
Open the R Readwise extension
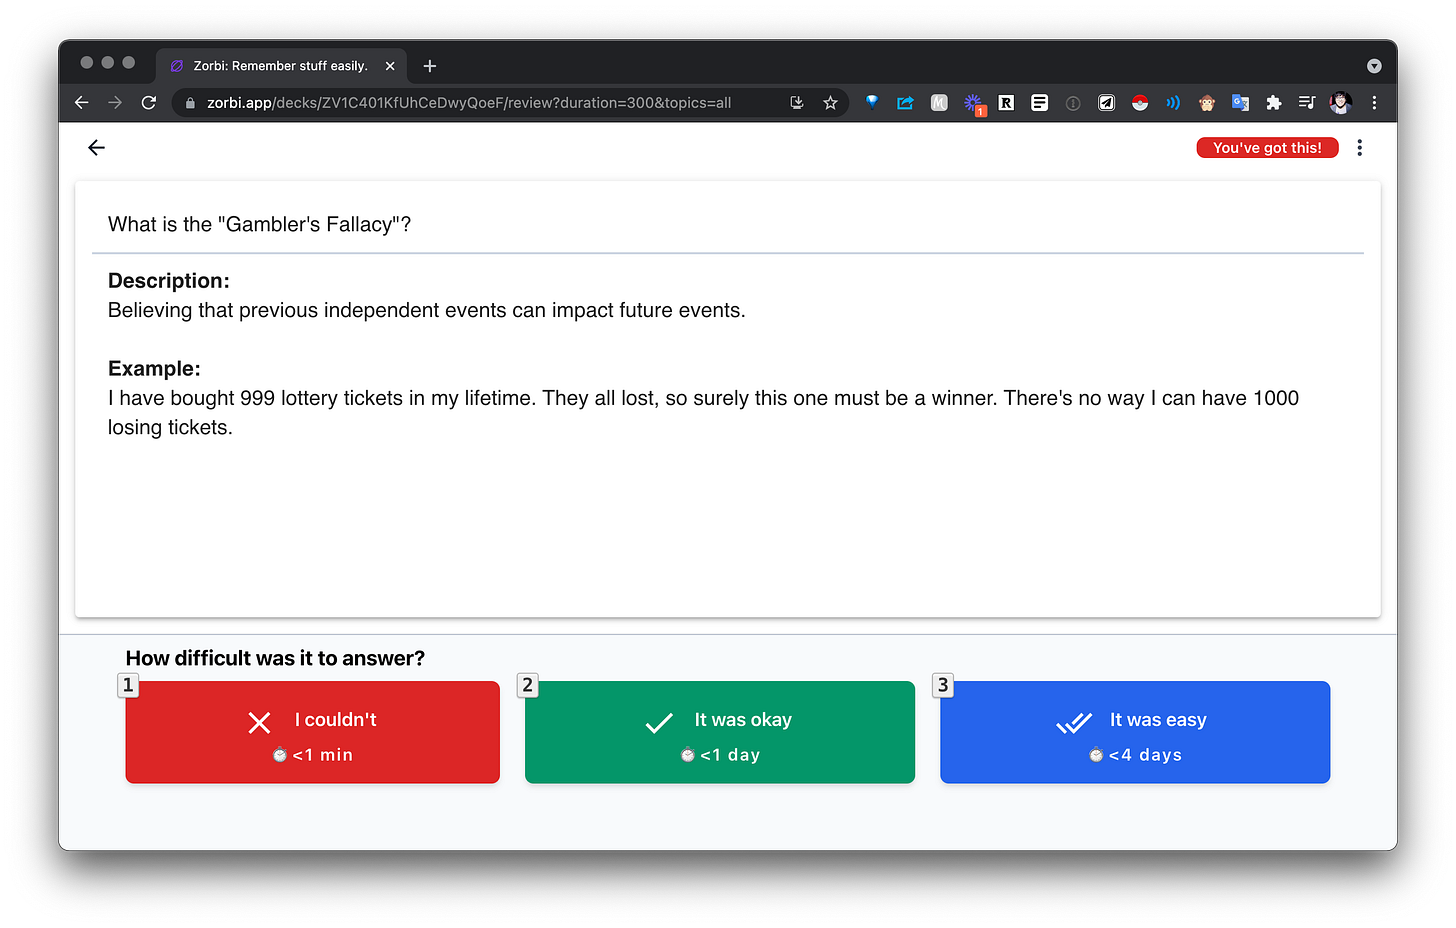pyautogui.click(x=1006, y=103)
